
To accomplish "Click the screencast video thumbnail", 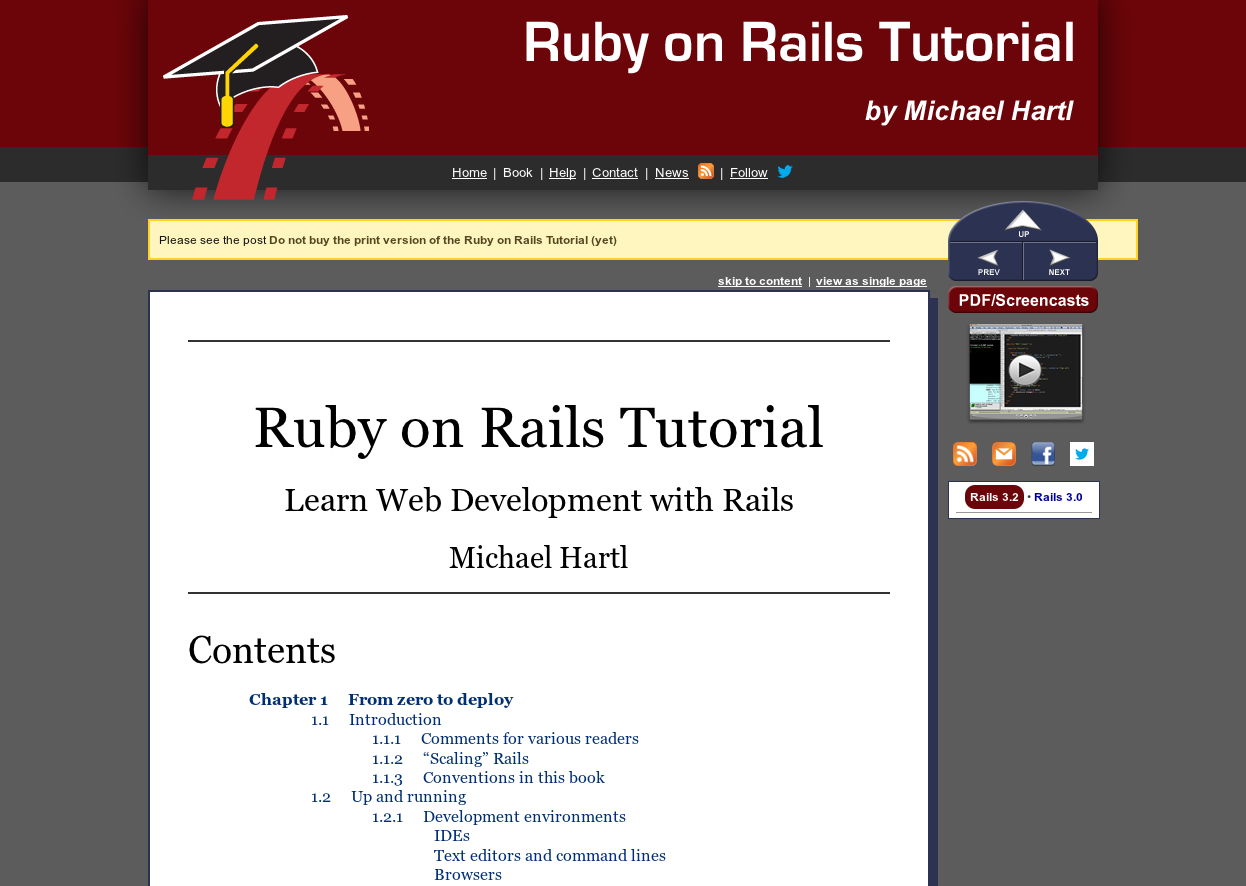I will coord(1025,371).
